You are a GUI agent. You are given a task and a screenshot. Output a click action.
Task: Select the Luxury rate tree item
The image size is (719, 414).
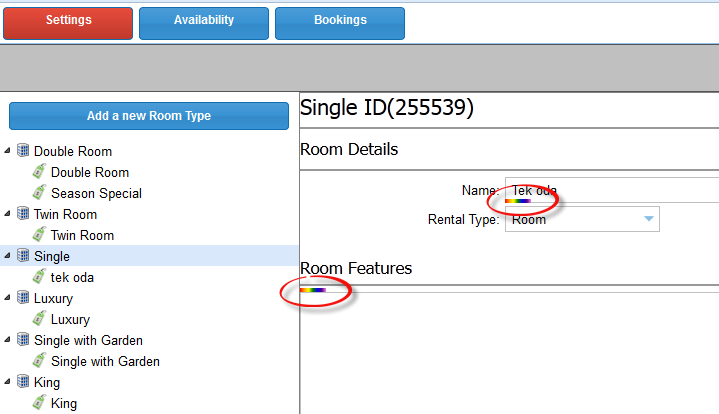point(70,319)
